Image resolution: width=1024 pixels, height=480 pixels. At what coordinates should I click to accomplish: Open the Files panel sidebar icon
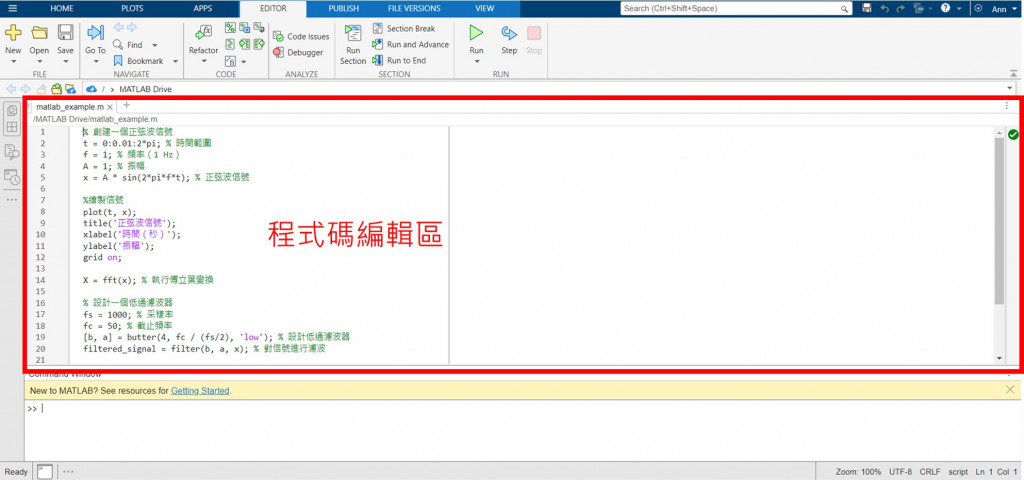[x=12, y=112]
